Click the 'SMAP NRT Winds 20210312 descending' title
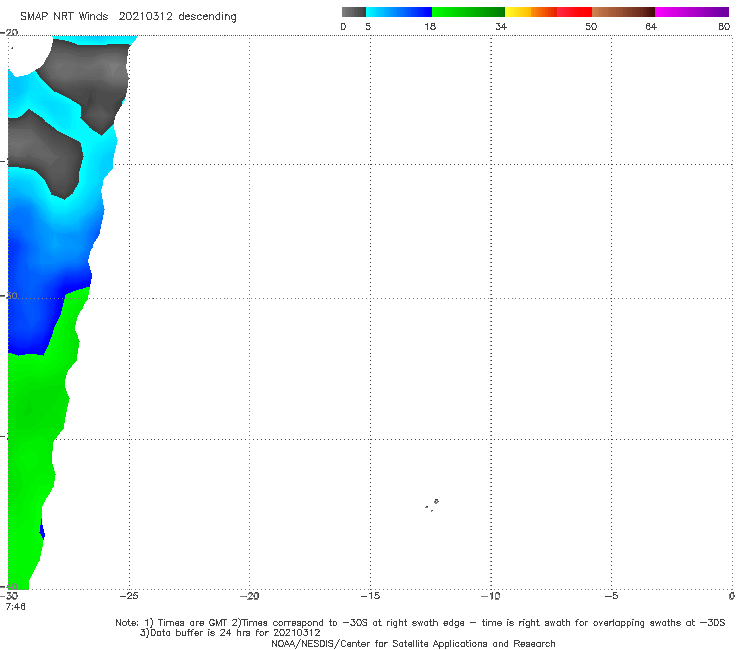 [128, 17]
